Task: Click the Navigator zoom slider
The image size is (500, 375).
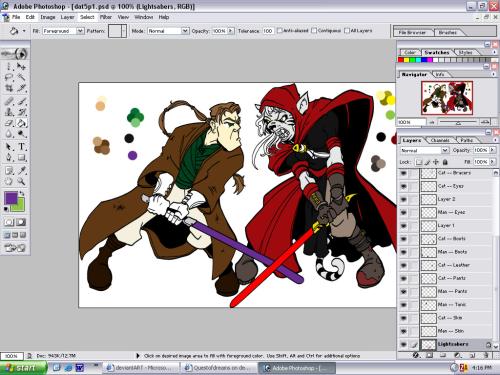Action: point(458,122)
